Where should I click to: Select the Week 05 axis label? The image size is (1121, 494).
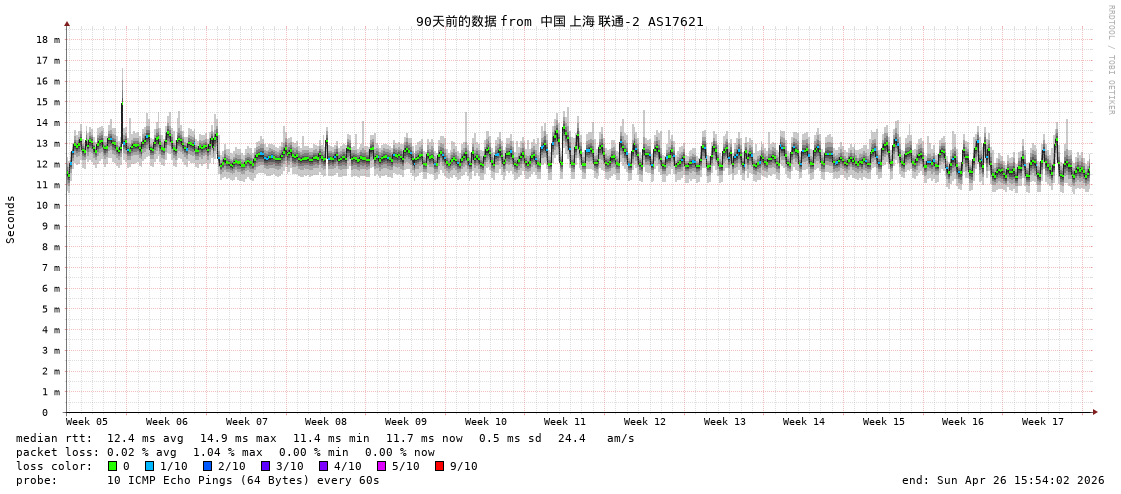click(x=87, y=422)
